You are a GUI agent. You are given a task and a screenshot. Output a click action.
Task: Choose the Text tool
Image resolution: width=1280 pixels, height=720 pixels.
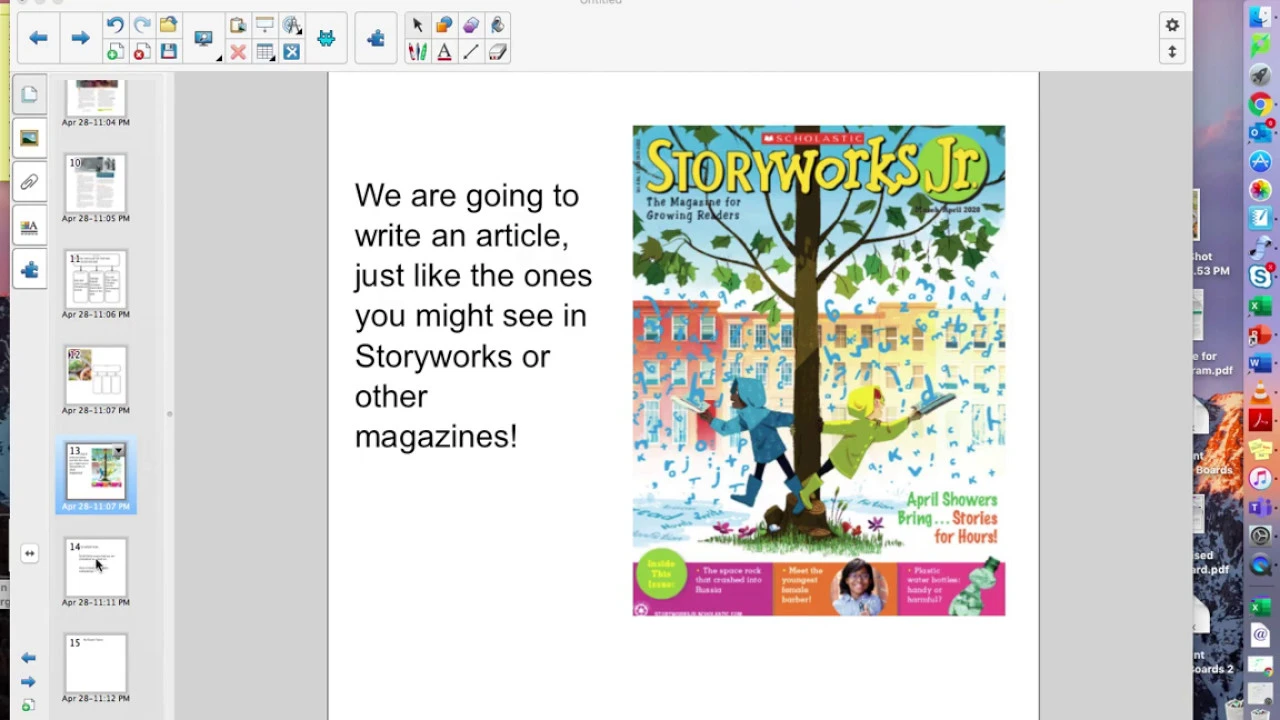(444, 52)
